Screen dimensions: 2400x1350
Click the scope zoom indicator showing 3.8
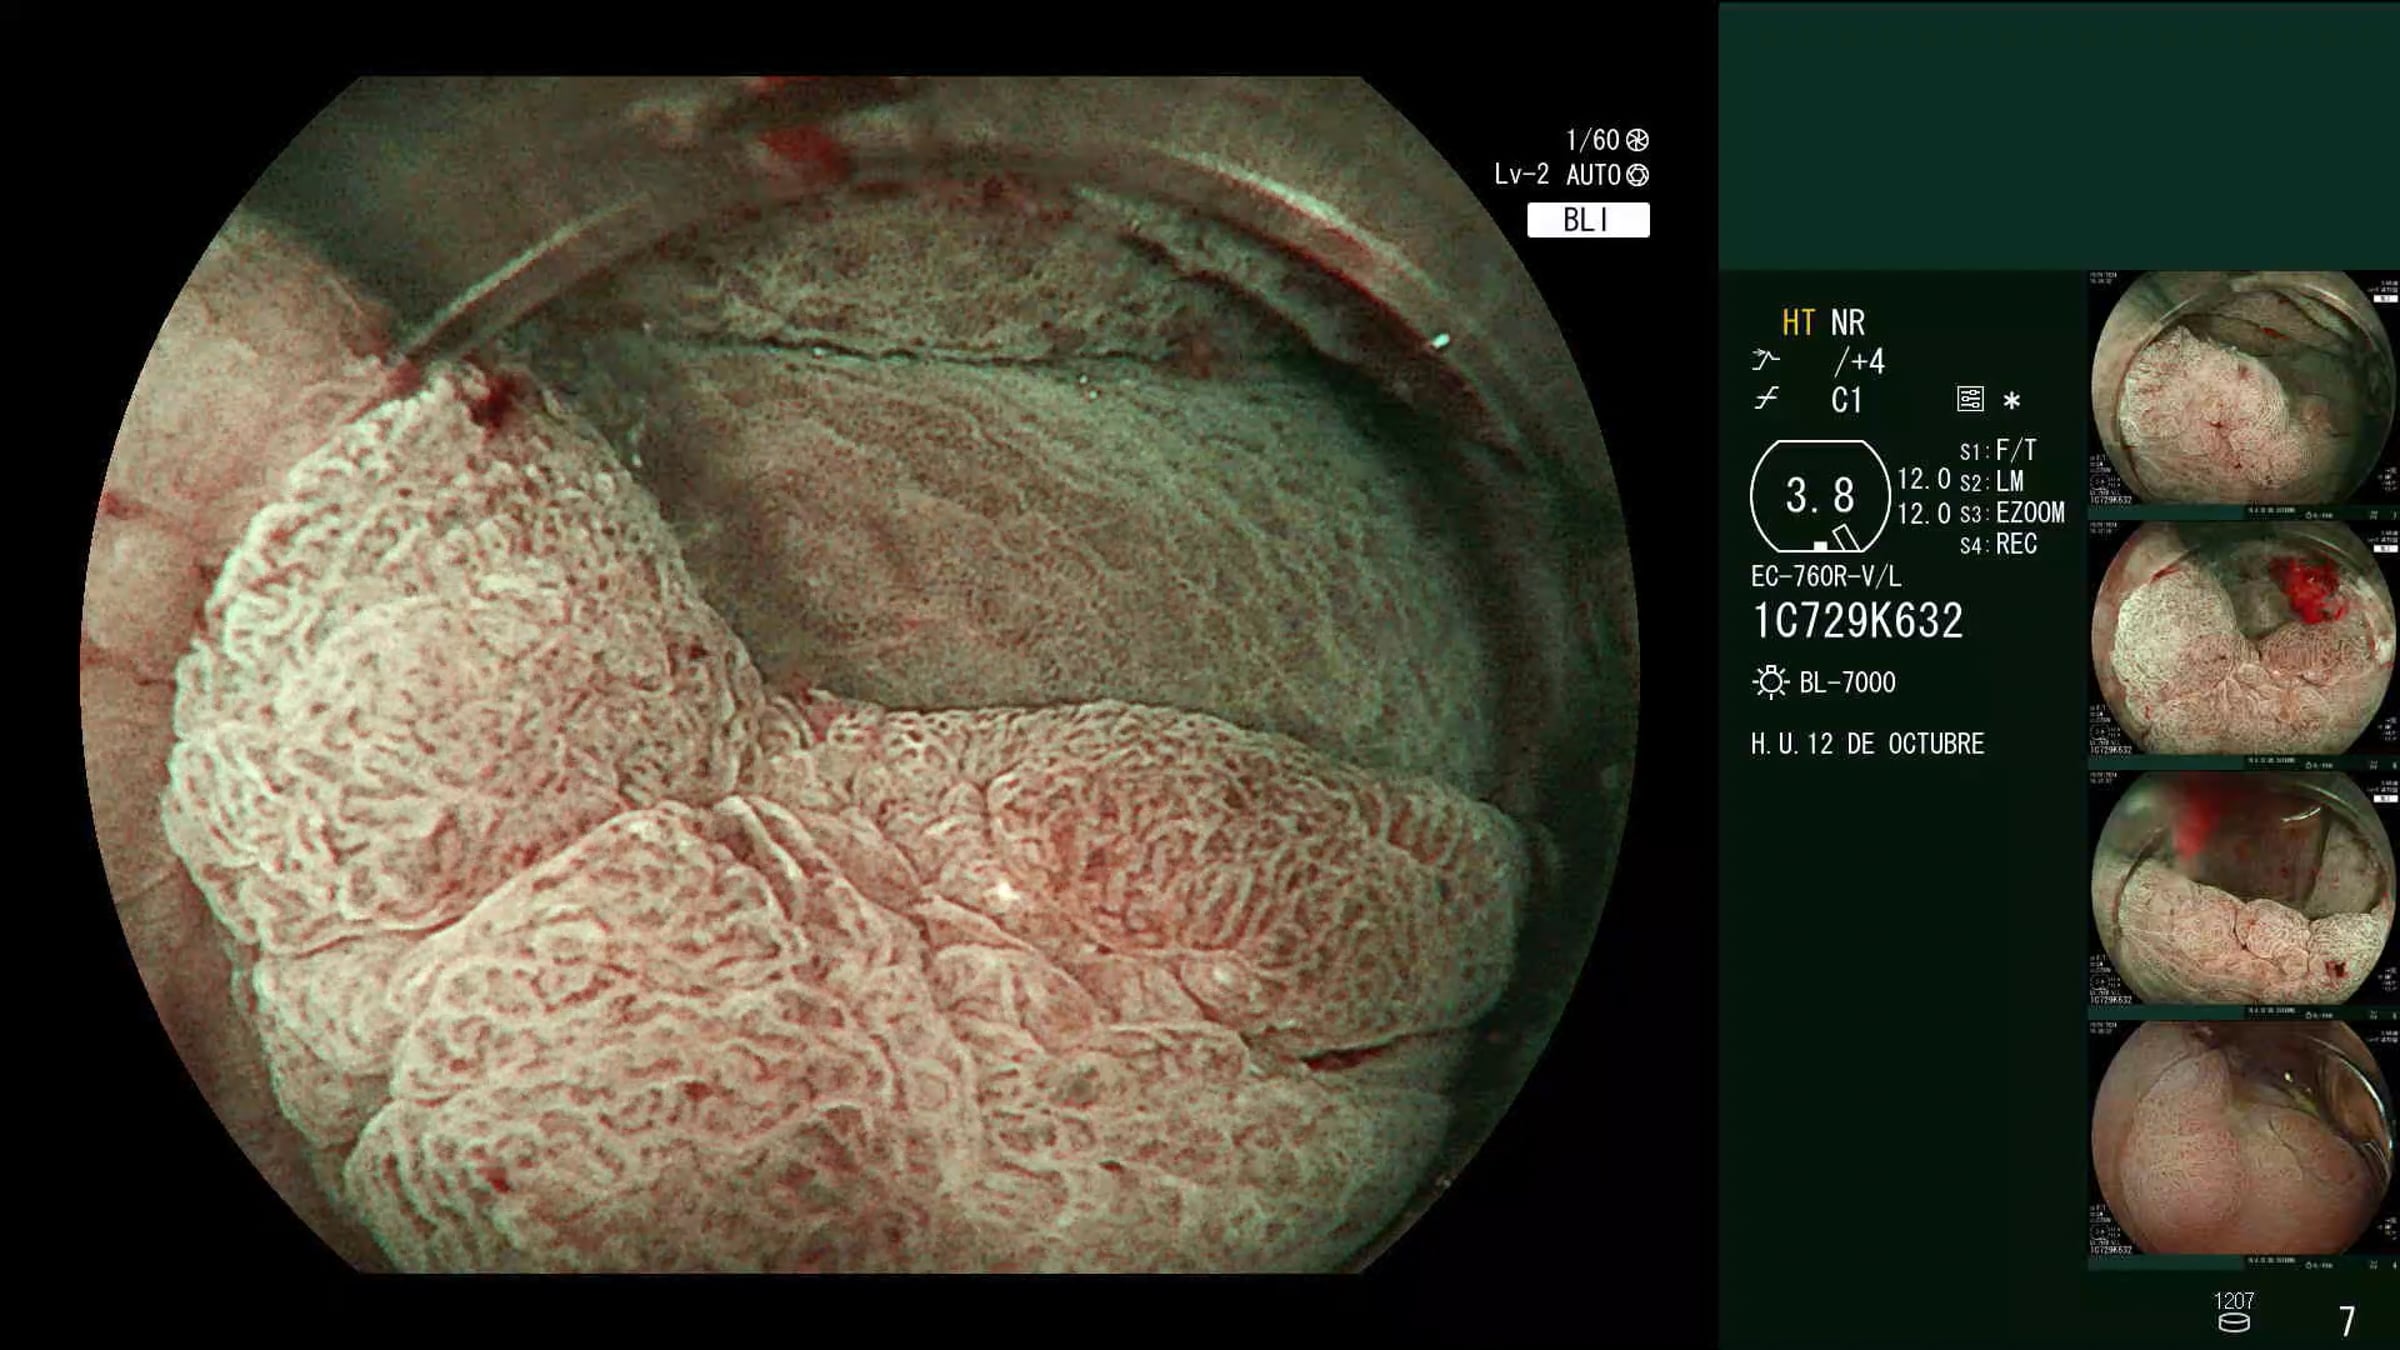point(1819,496)
